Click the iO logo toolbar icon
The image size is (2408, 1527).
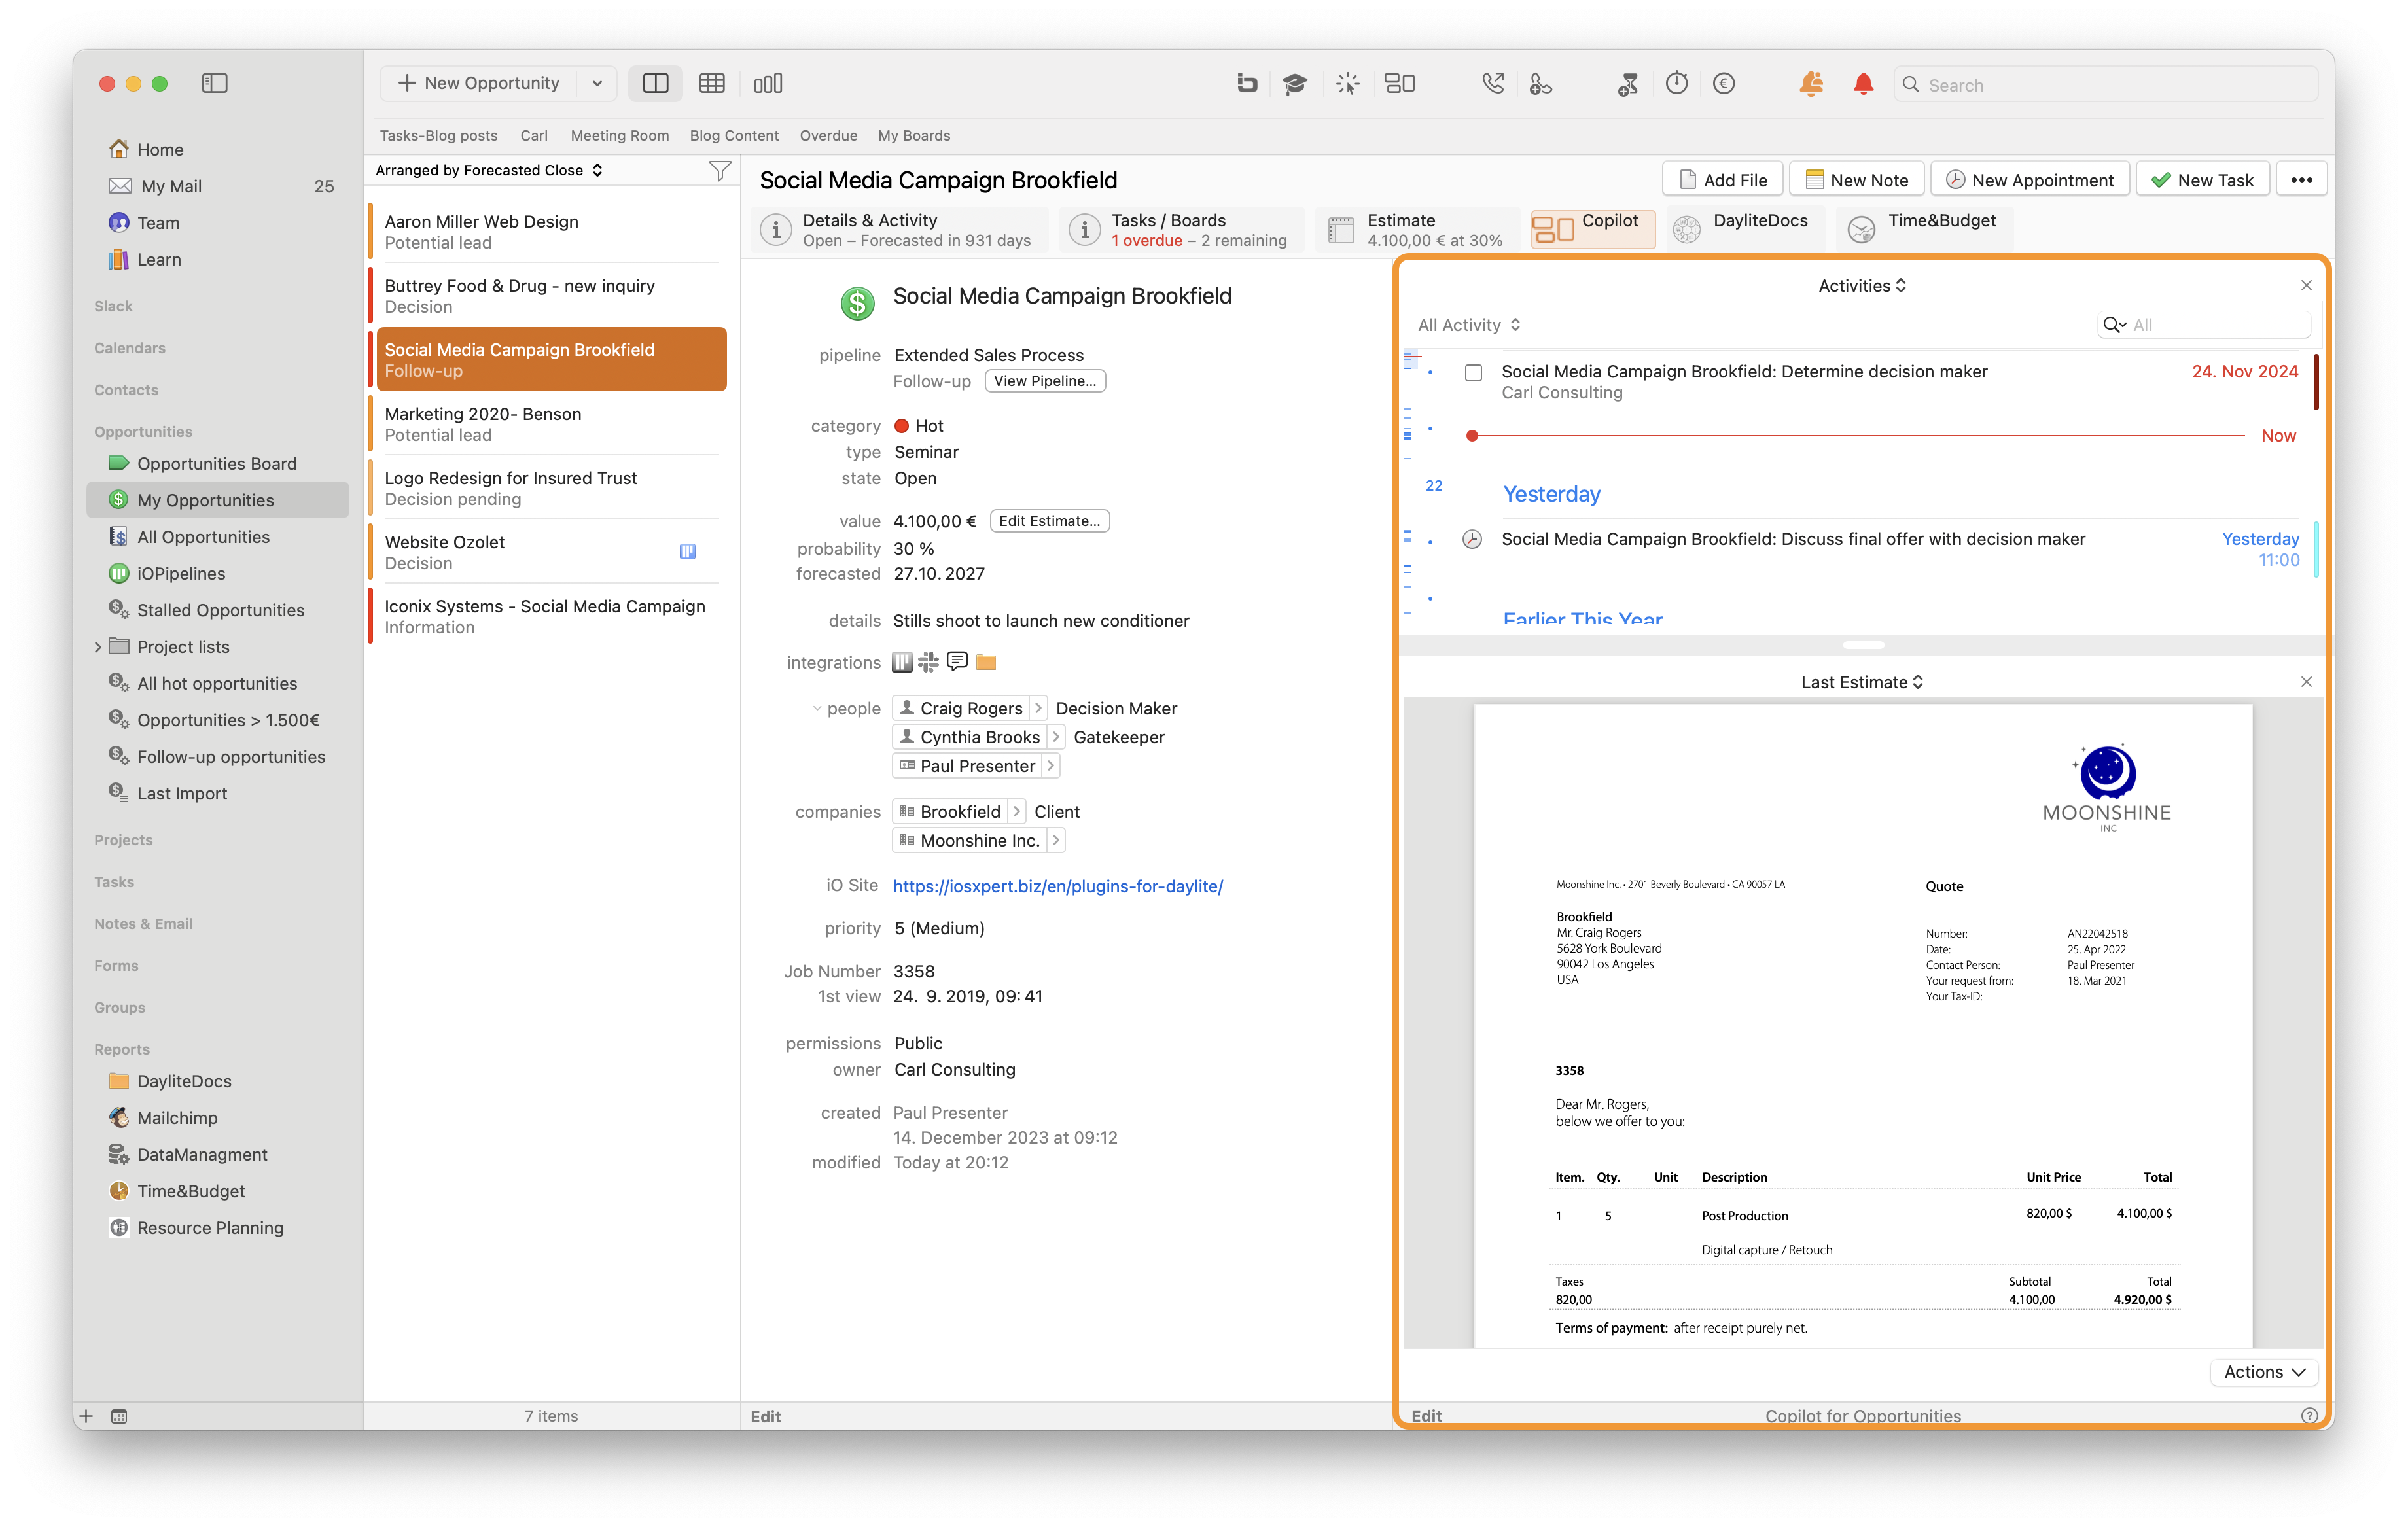(x=1247, y=84)
